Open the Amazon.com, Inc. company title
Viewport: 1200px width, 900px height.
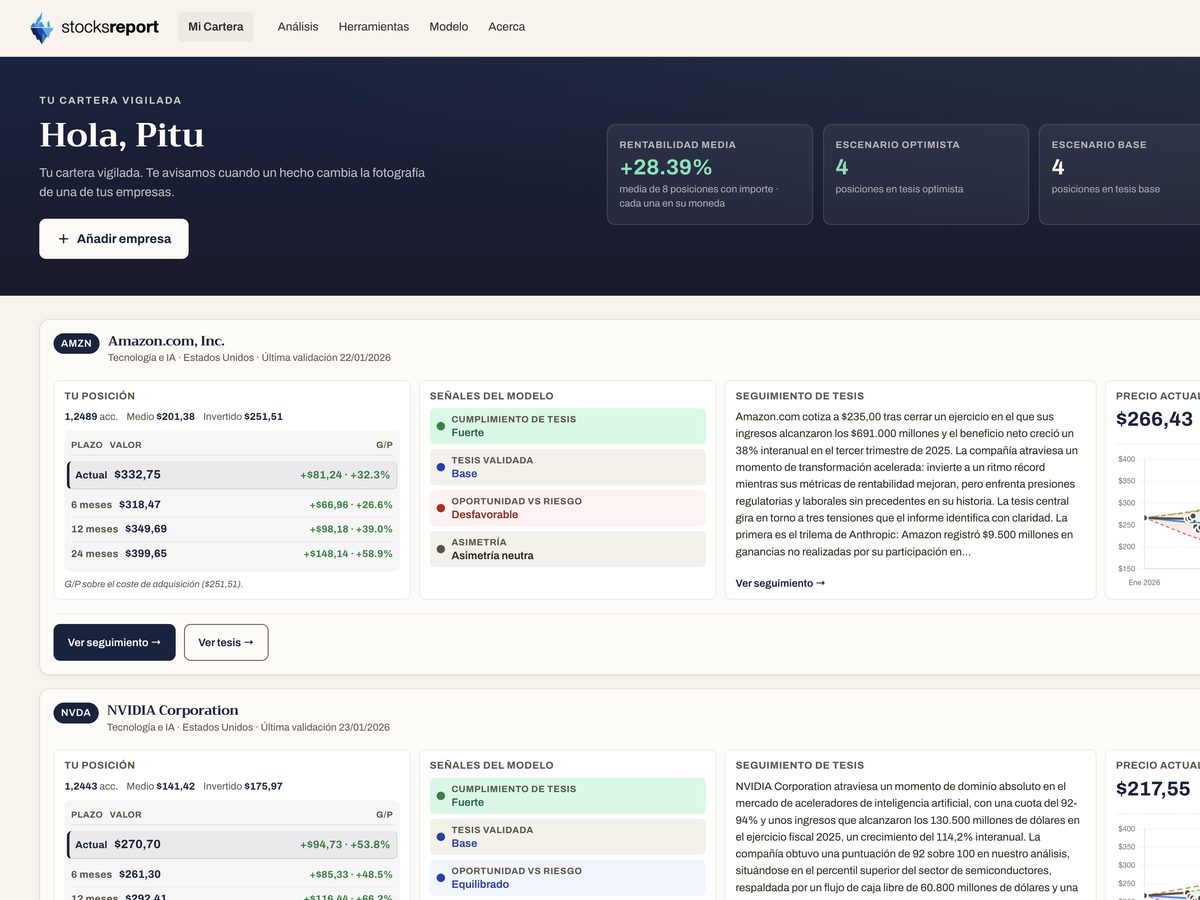click(166, 341)
